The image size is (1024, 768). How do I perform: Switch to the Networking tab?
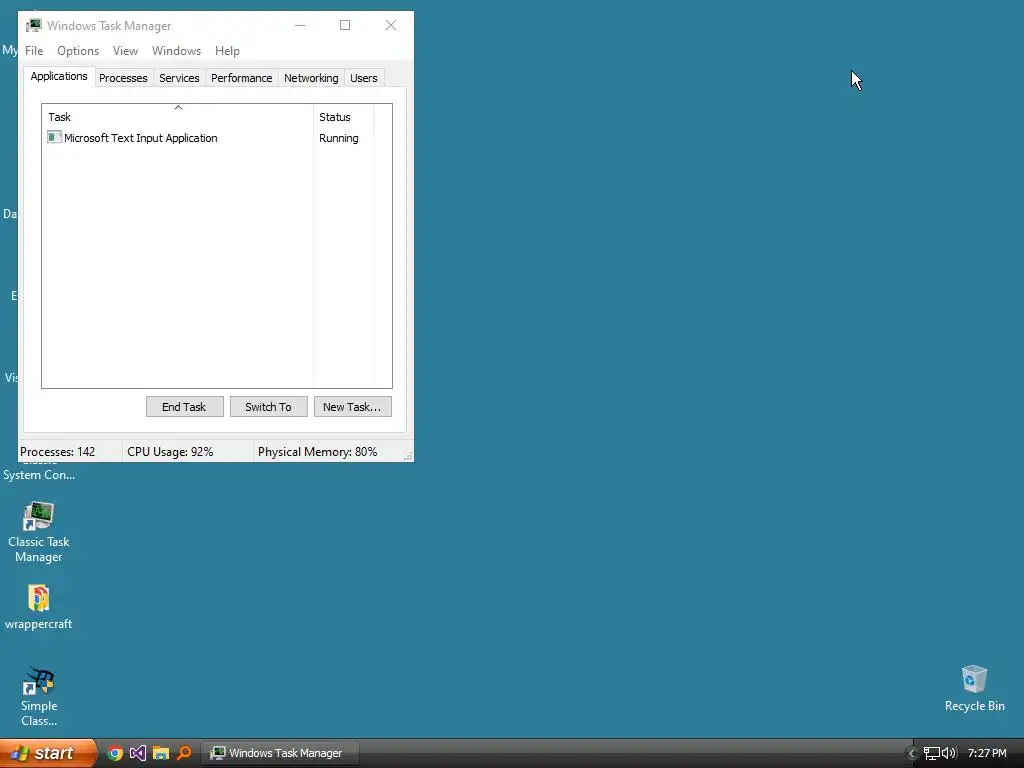[x=312, y=78]
